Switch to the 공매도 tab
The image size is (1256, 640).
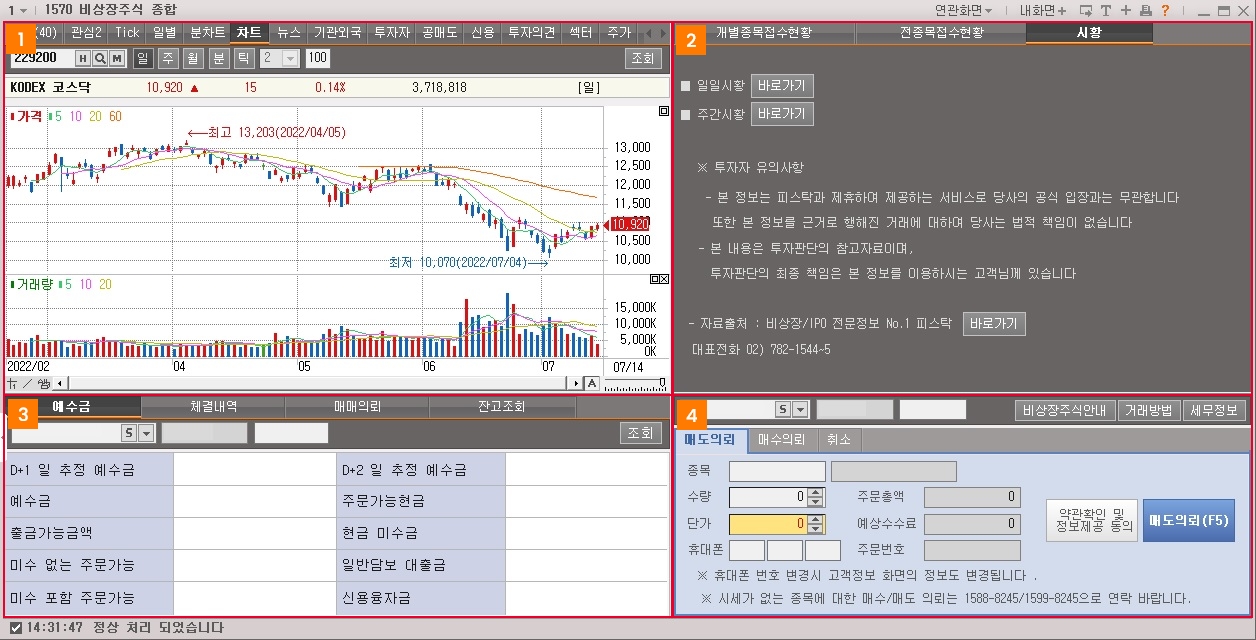[x=438, y=32]
